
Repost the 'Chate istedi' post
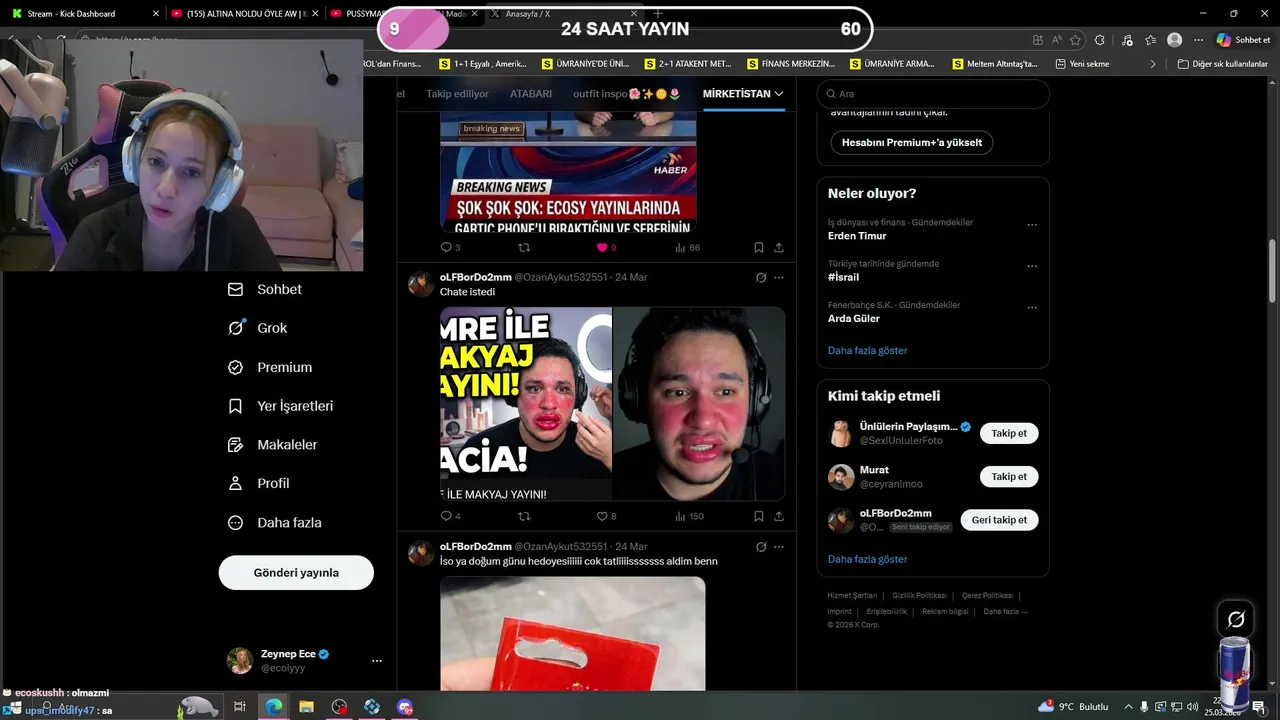(524, 516)
